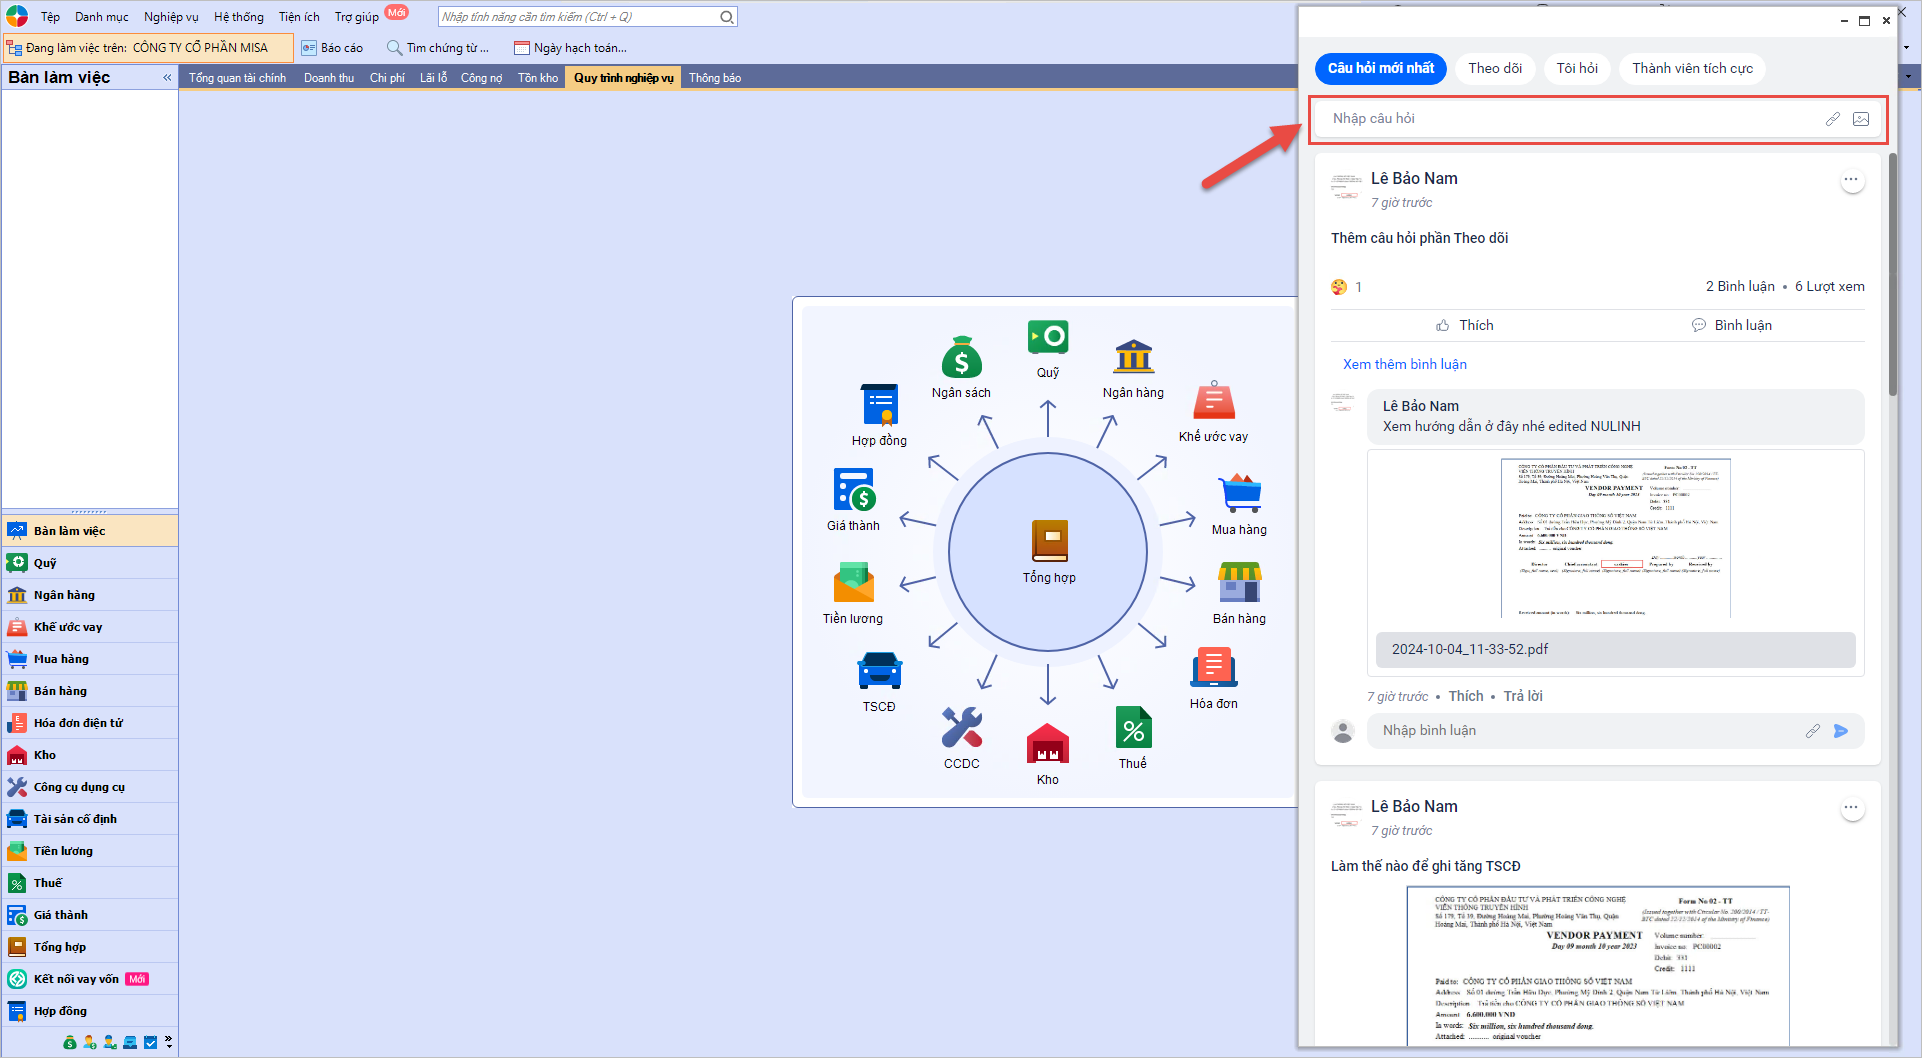The image size is (1922, 1058).
Task: Open Ngân hàng icon in workflow diagram
Action: (1133, 357)
